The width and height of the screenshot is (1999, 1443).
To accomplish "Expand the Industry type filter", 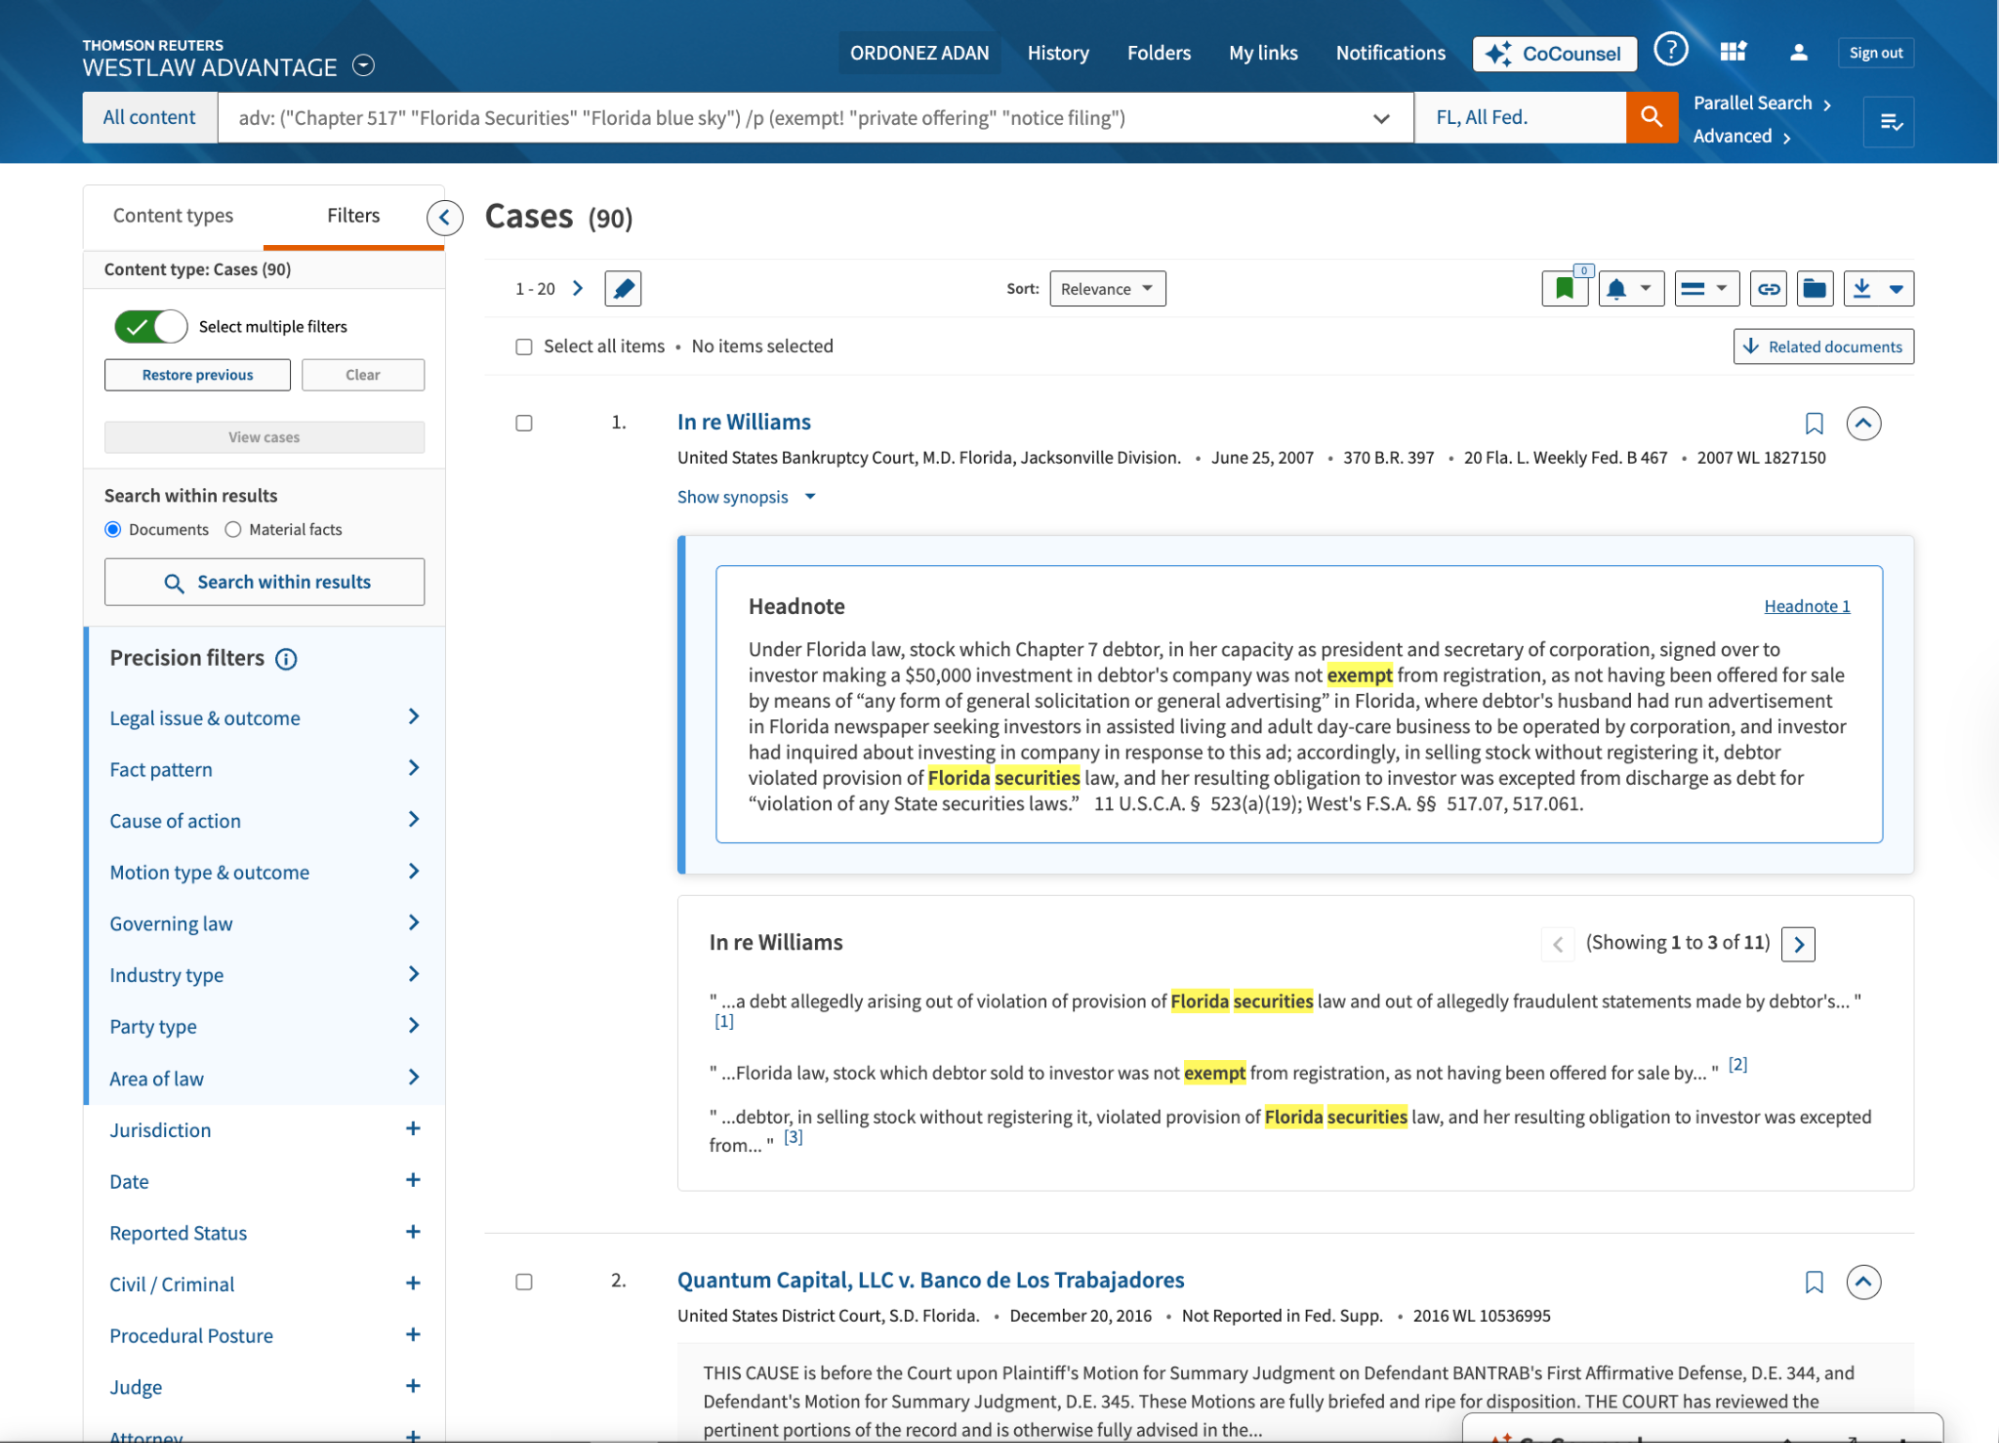I will 265,975.
